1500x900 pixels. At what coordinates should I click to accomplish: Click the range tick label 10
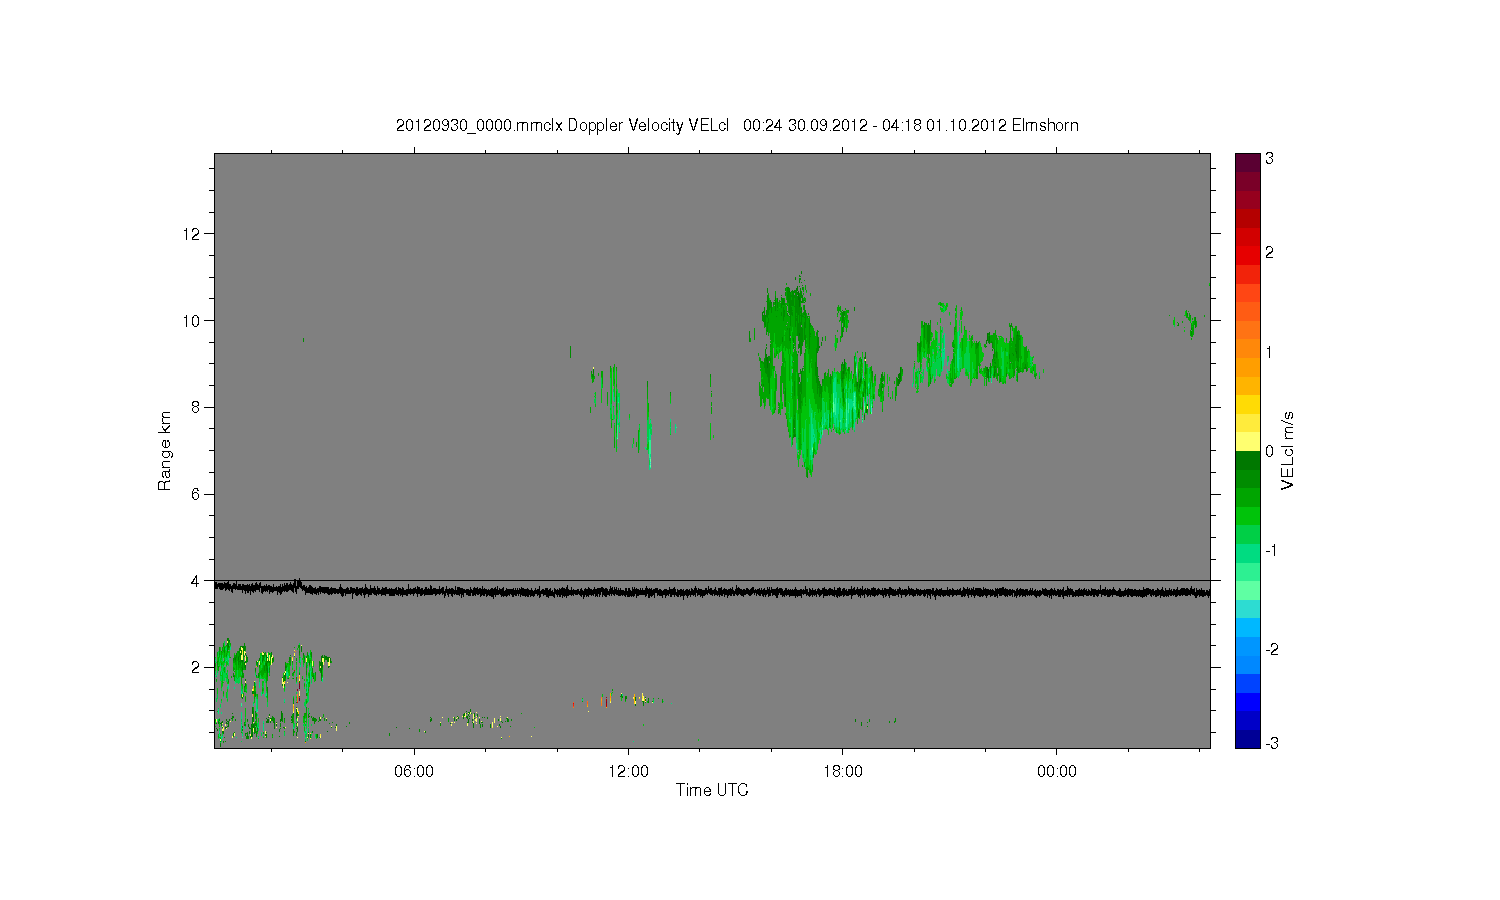194,321
